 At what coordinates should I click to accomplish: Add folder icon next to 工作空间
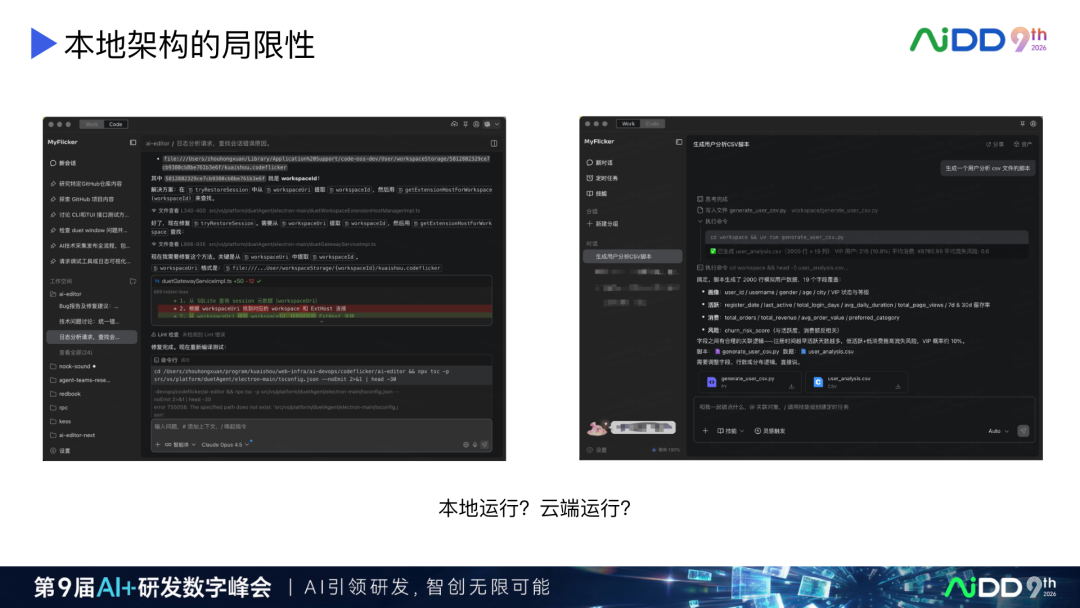[133, 281]
